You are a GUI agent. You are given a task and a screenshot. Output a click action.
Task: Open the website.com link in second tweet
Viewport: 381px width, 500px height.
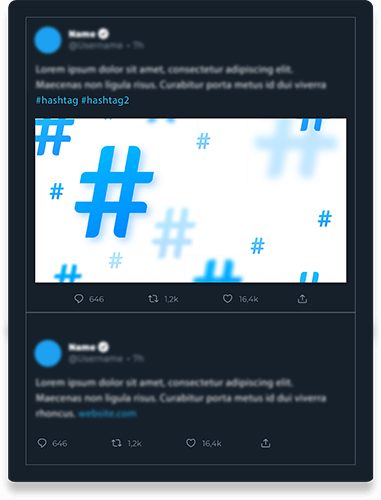point(107,414)
